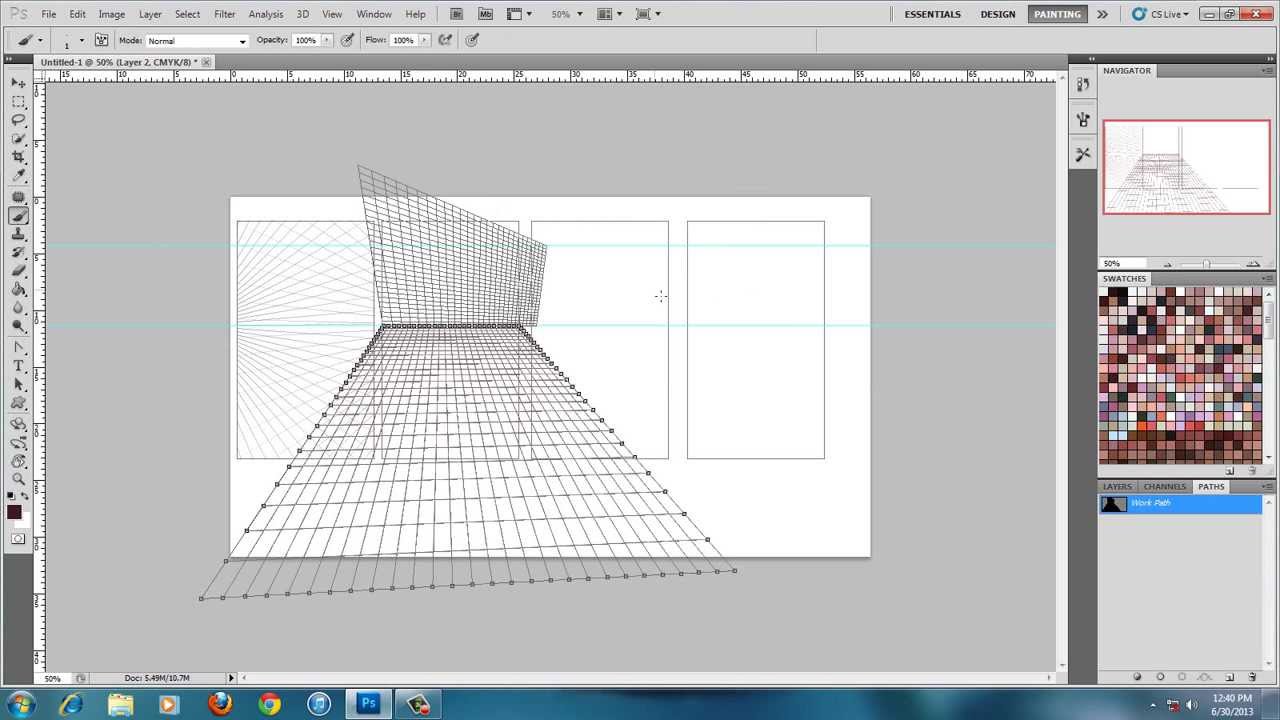Select the History Brush tool

18,252
